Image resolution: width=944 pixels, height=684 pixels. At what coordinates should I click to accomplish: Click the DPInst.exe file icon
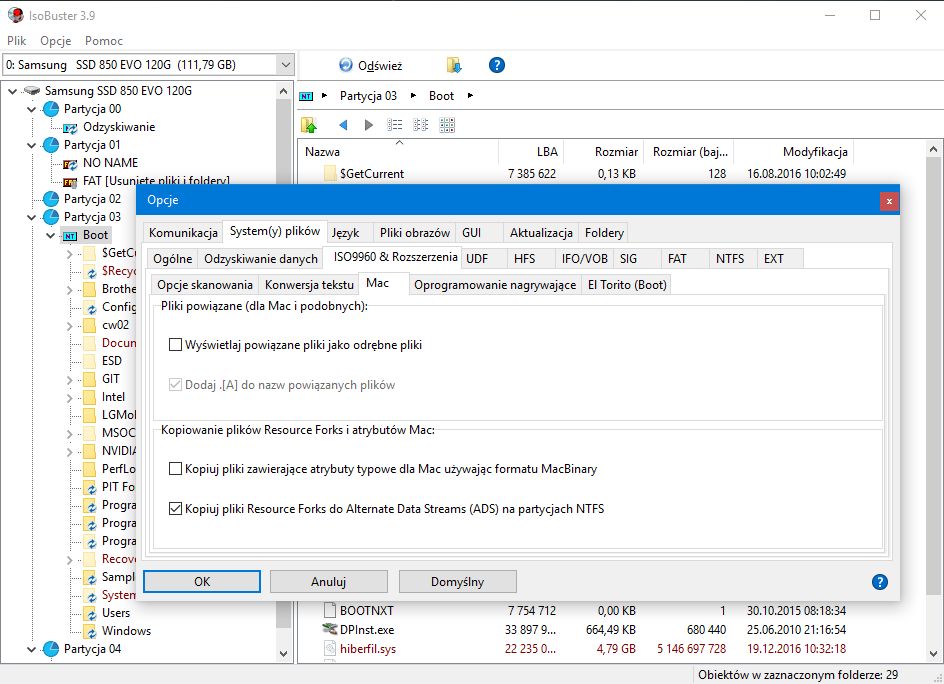(329, 629)
